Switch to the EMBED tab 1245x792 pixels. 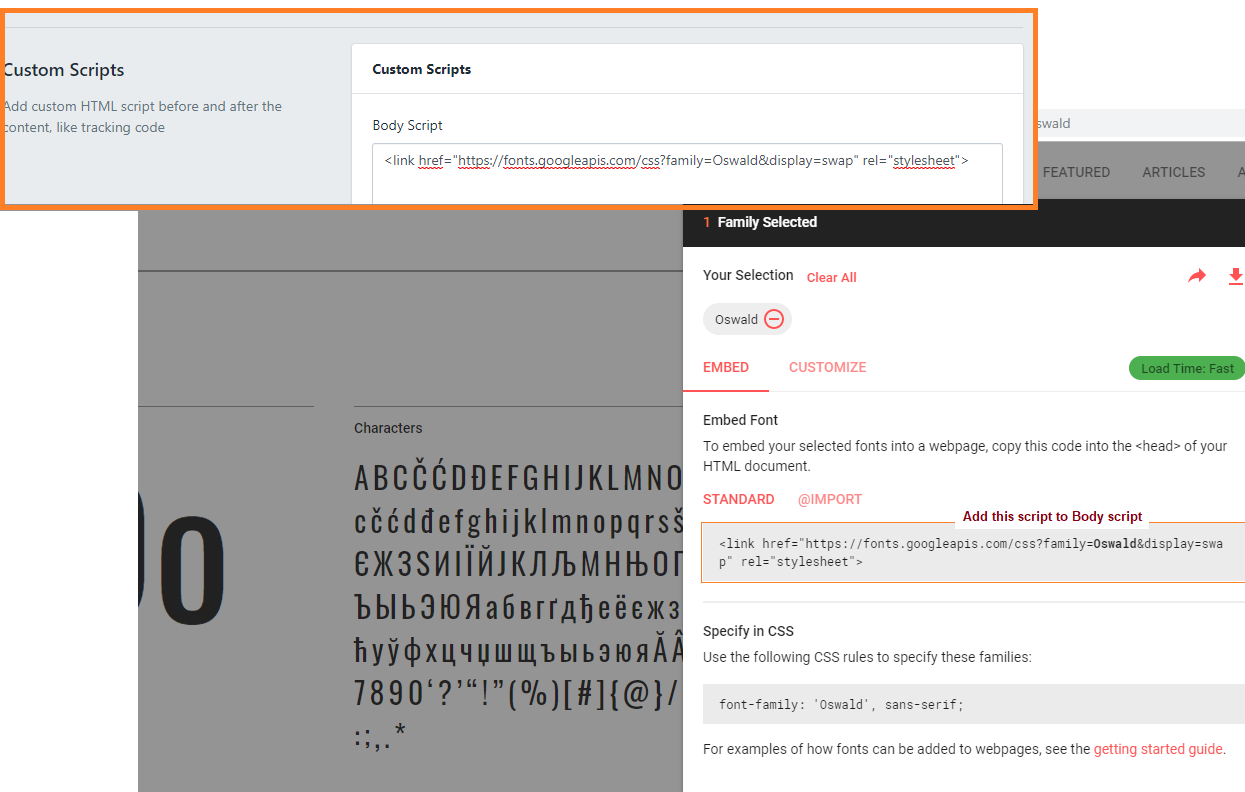[x=726, y=367]
